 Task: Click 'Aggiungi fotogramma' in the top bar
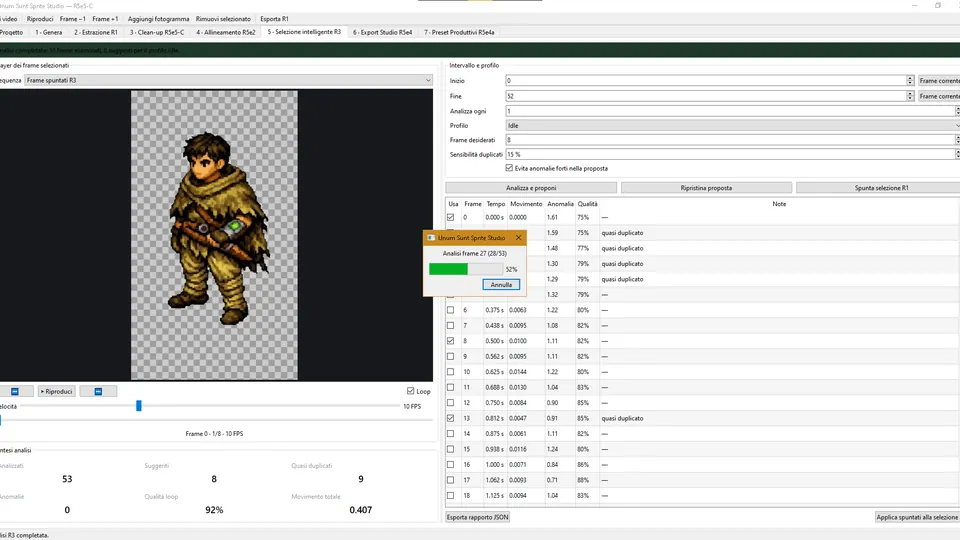tap(159, 19)
